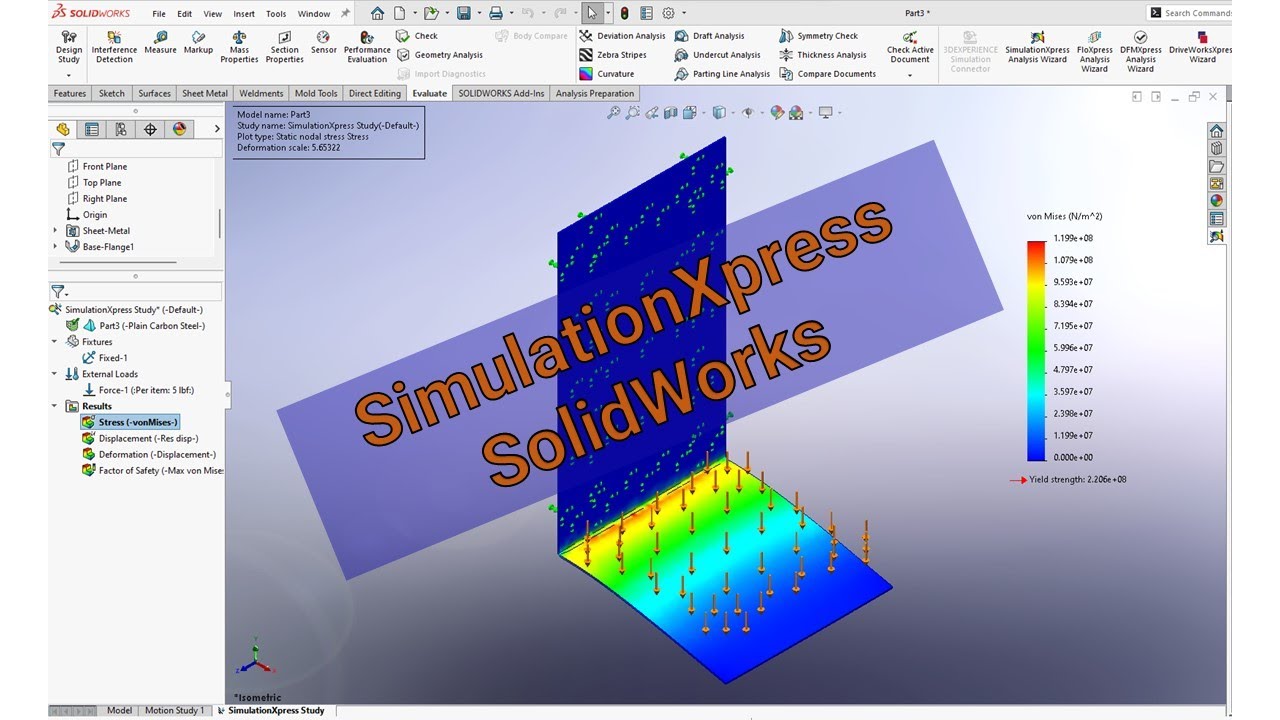Open Thickness Analysis
The width and height of the screenshot is (1280, 720).
[823, 55]
